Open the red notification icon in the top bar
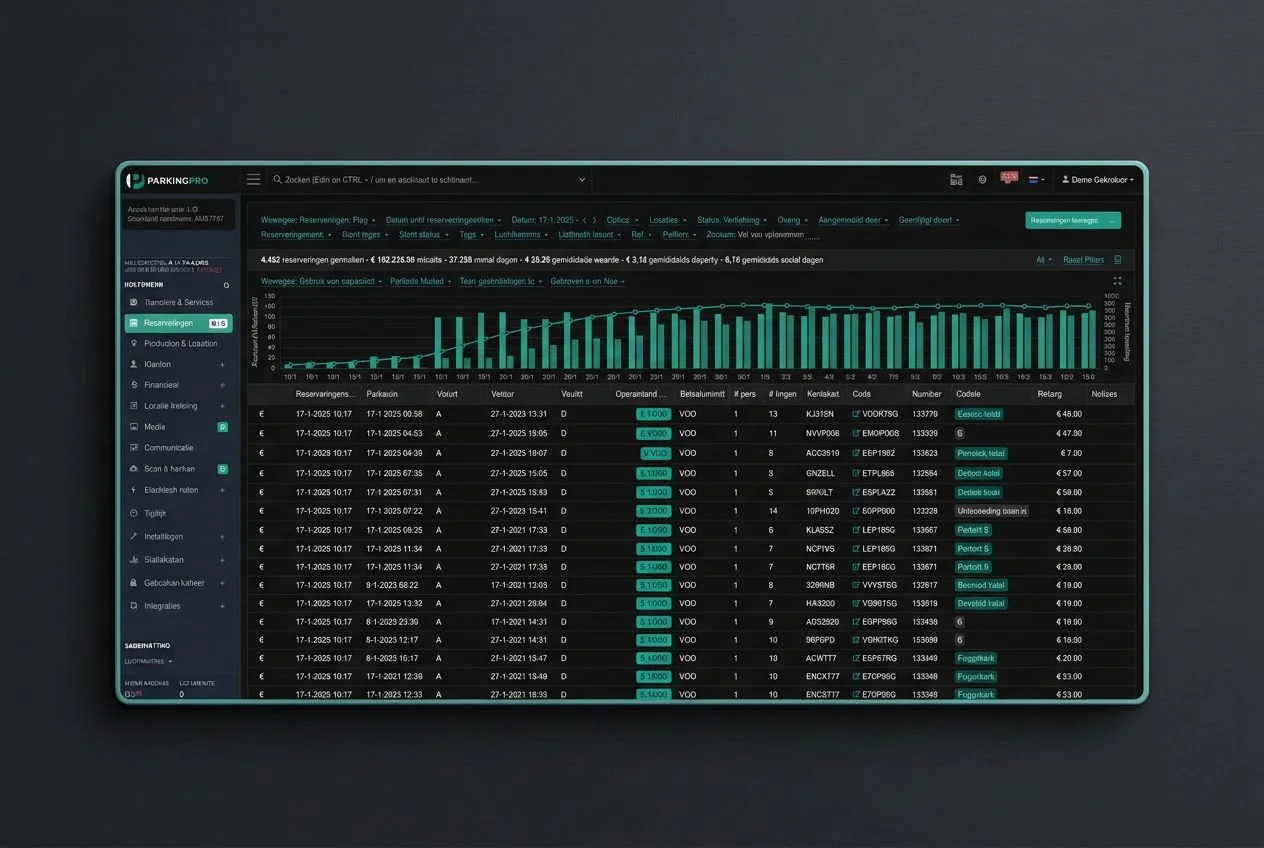Viewport: 1264px width, 848px height. [x=1009, y=179]
